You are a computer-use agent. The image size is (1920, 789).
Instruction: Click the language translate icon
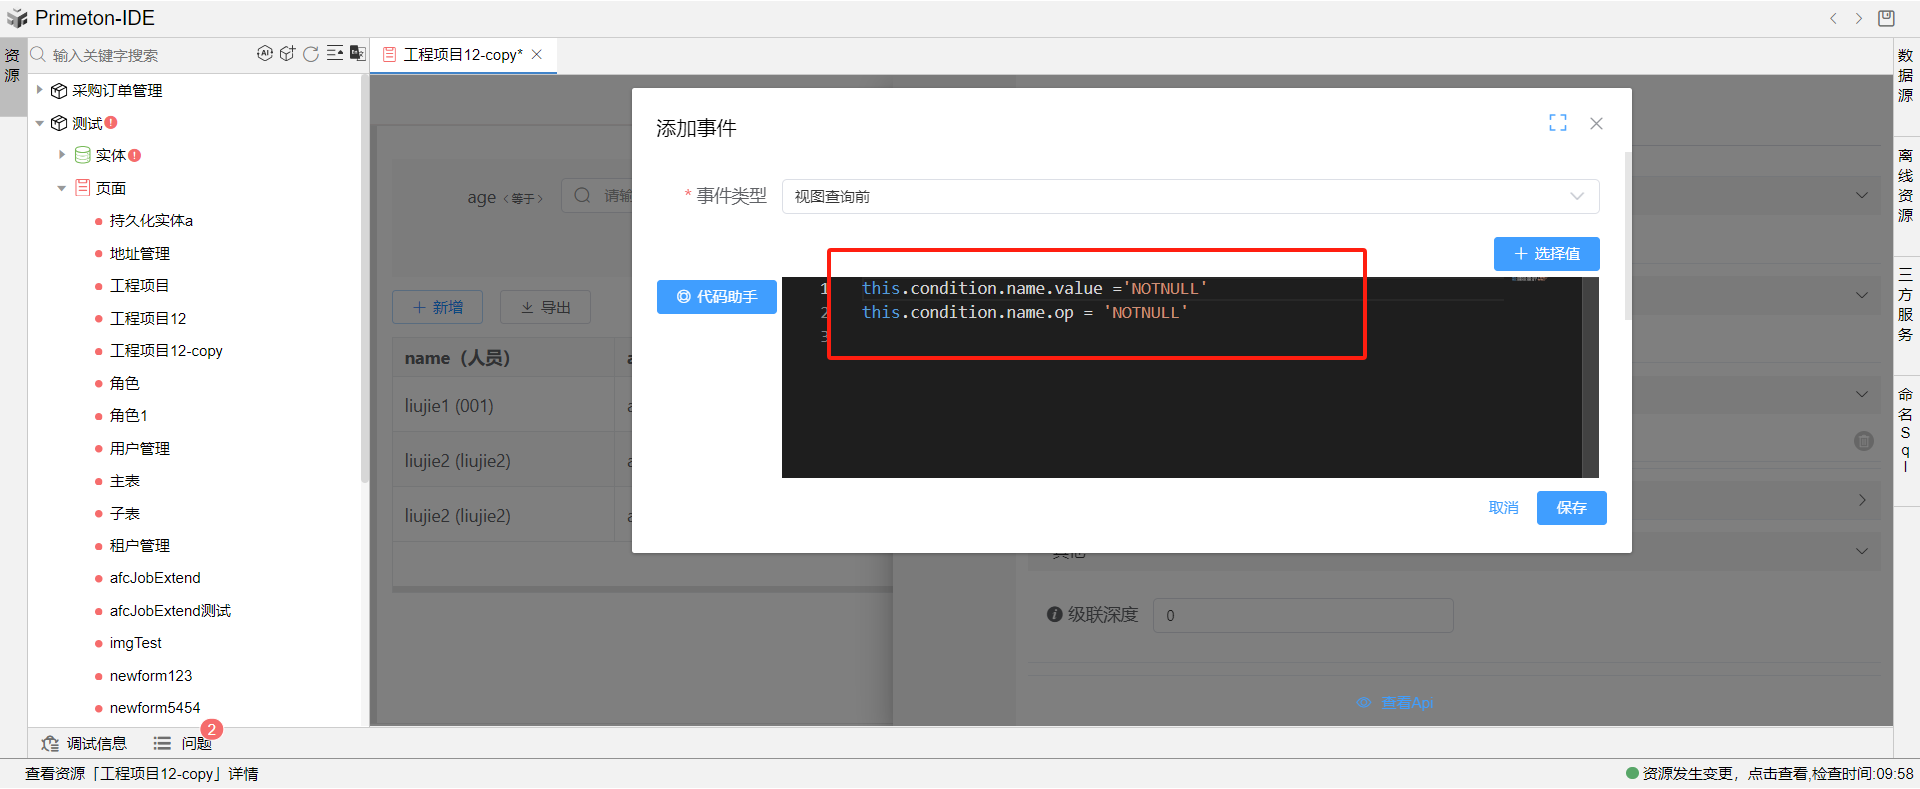point(357,54)
